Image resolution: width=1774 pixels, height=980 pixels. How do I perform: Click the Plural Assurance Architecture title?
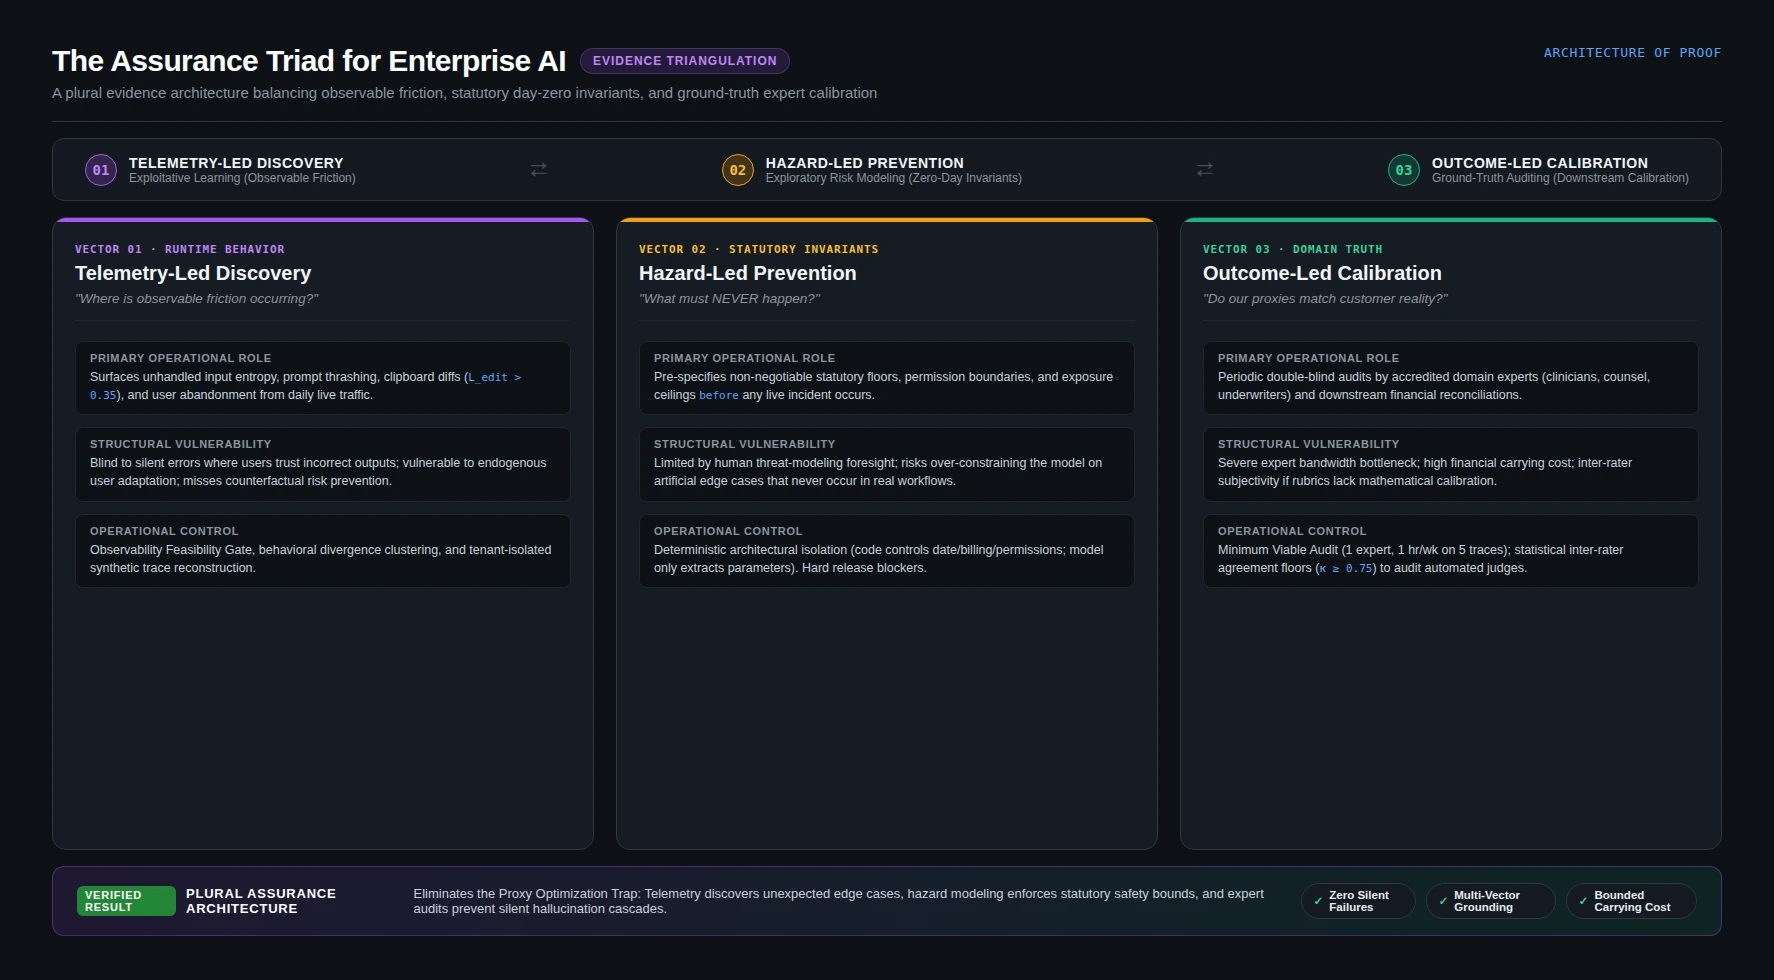261,901
